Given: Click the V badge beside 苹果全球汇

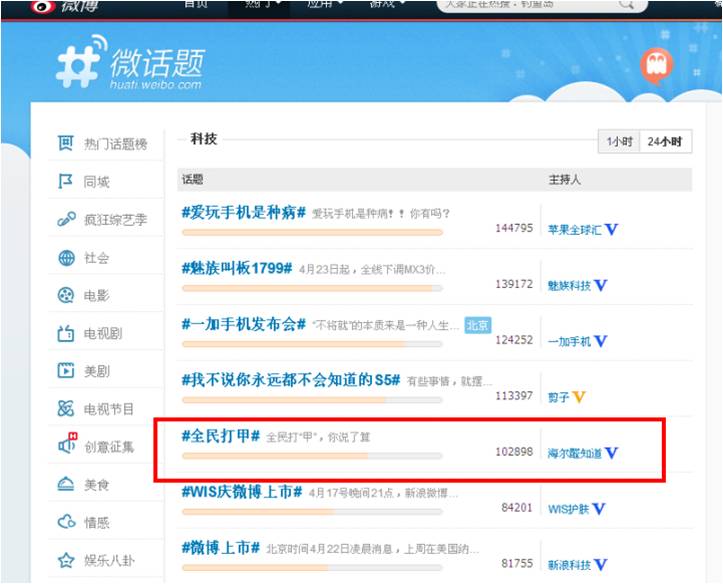Looking at the screenshot, I should (611, 229).
